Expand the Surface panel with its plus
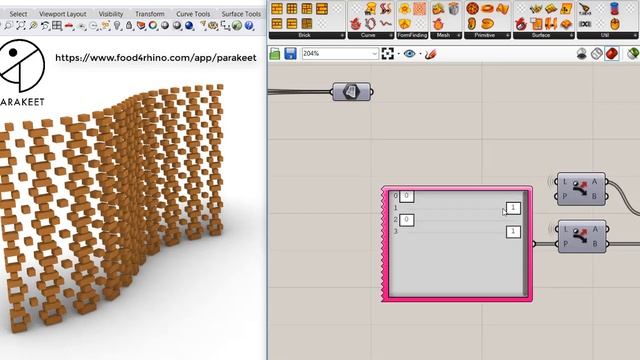This screenshot has height=360, width=640. click(571, 36)
